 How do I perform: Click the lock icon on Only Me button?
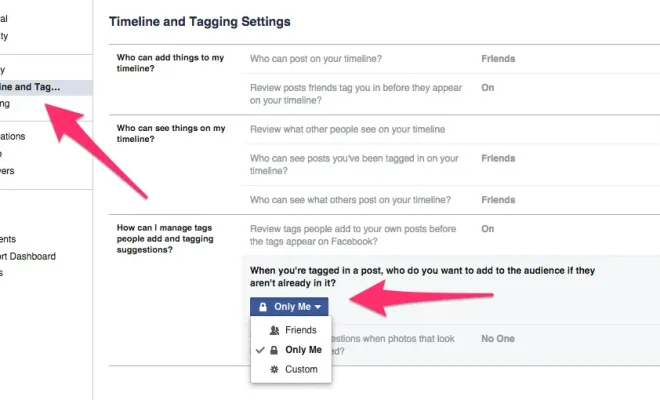(263, 307)
